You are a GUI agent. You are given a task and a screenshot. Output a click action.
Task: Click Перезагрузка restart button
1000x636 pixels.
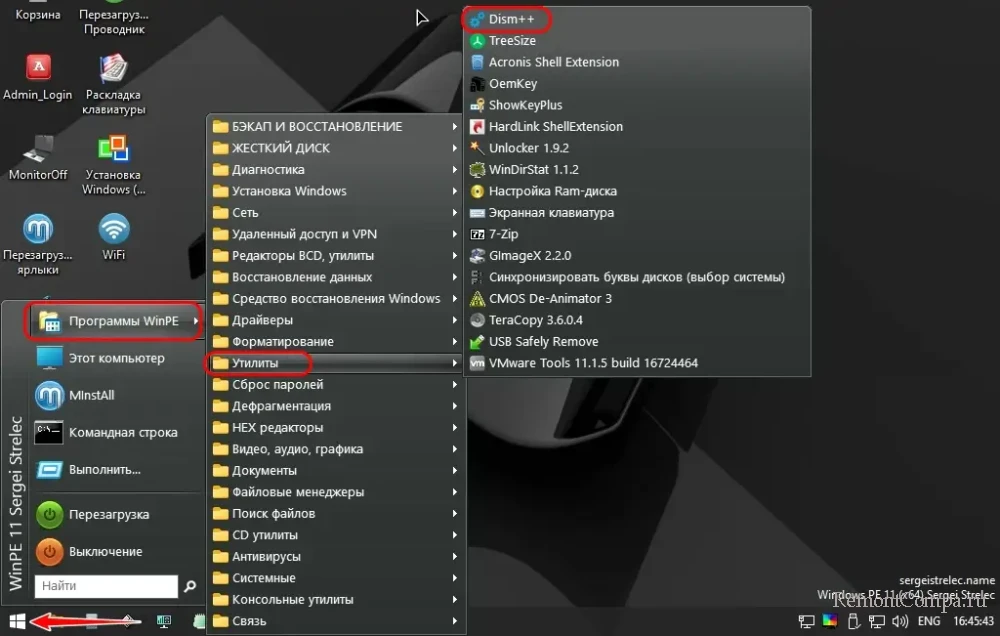pos(116,515)
